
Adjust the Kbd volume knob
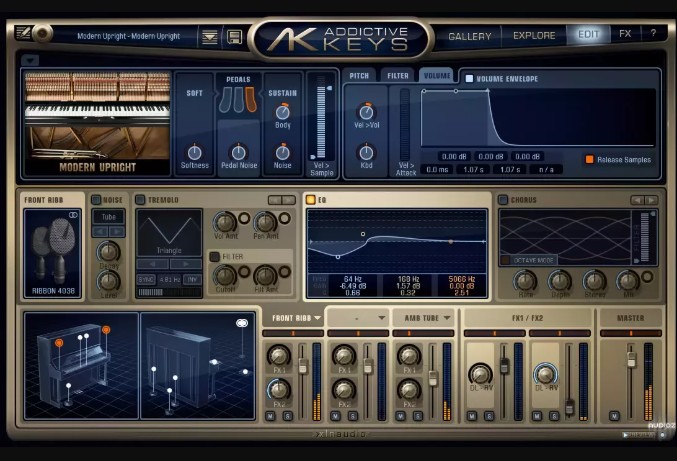click(x=366, y=152)
